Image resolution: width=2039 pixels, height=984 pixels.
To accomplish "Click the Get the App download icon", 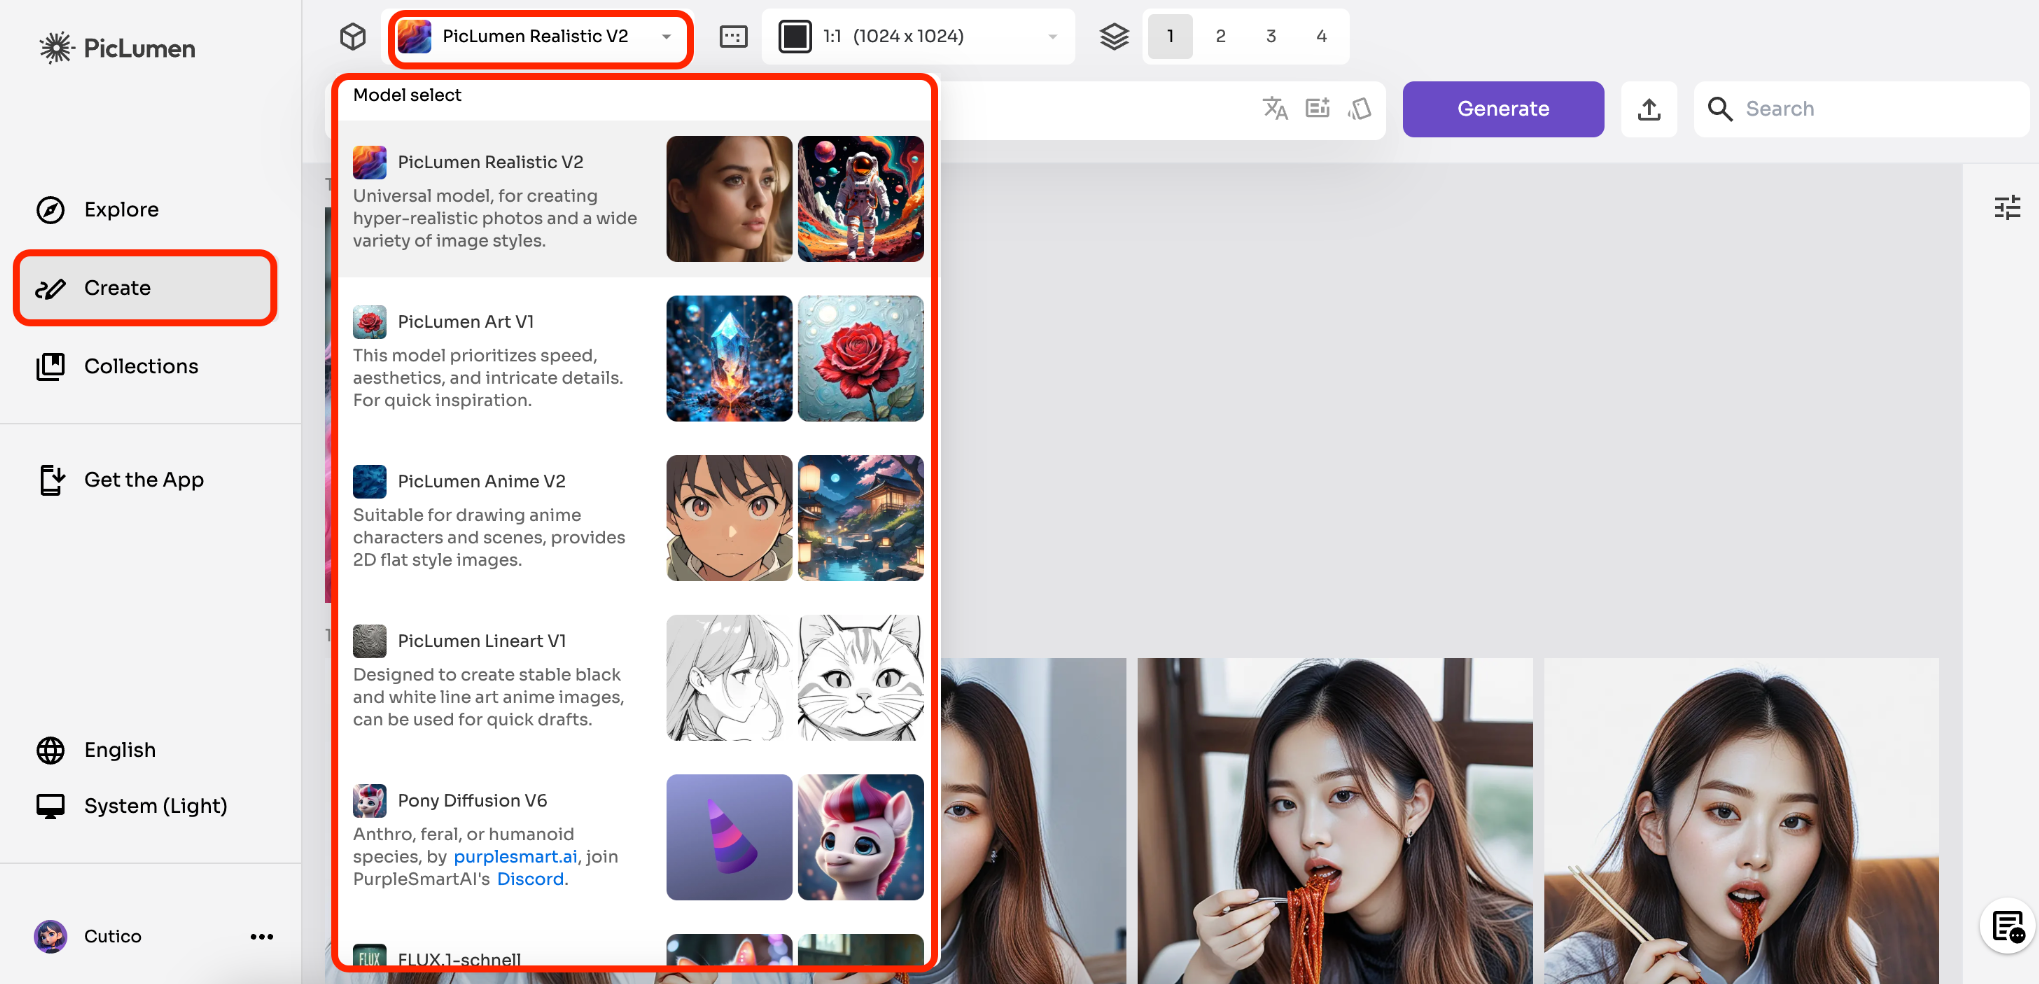I will pyautogui.click(x=52, y=480).
